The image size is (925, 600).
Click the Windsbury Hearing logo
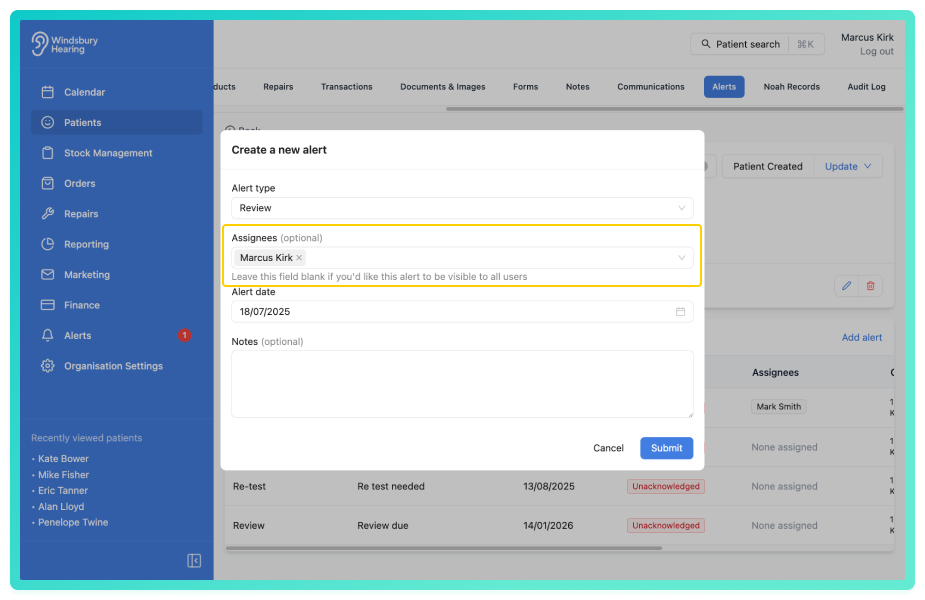click(x=65, y=44)
